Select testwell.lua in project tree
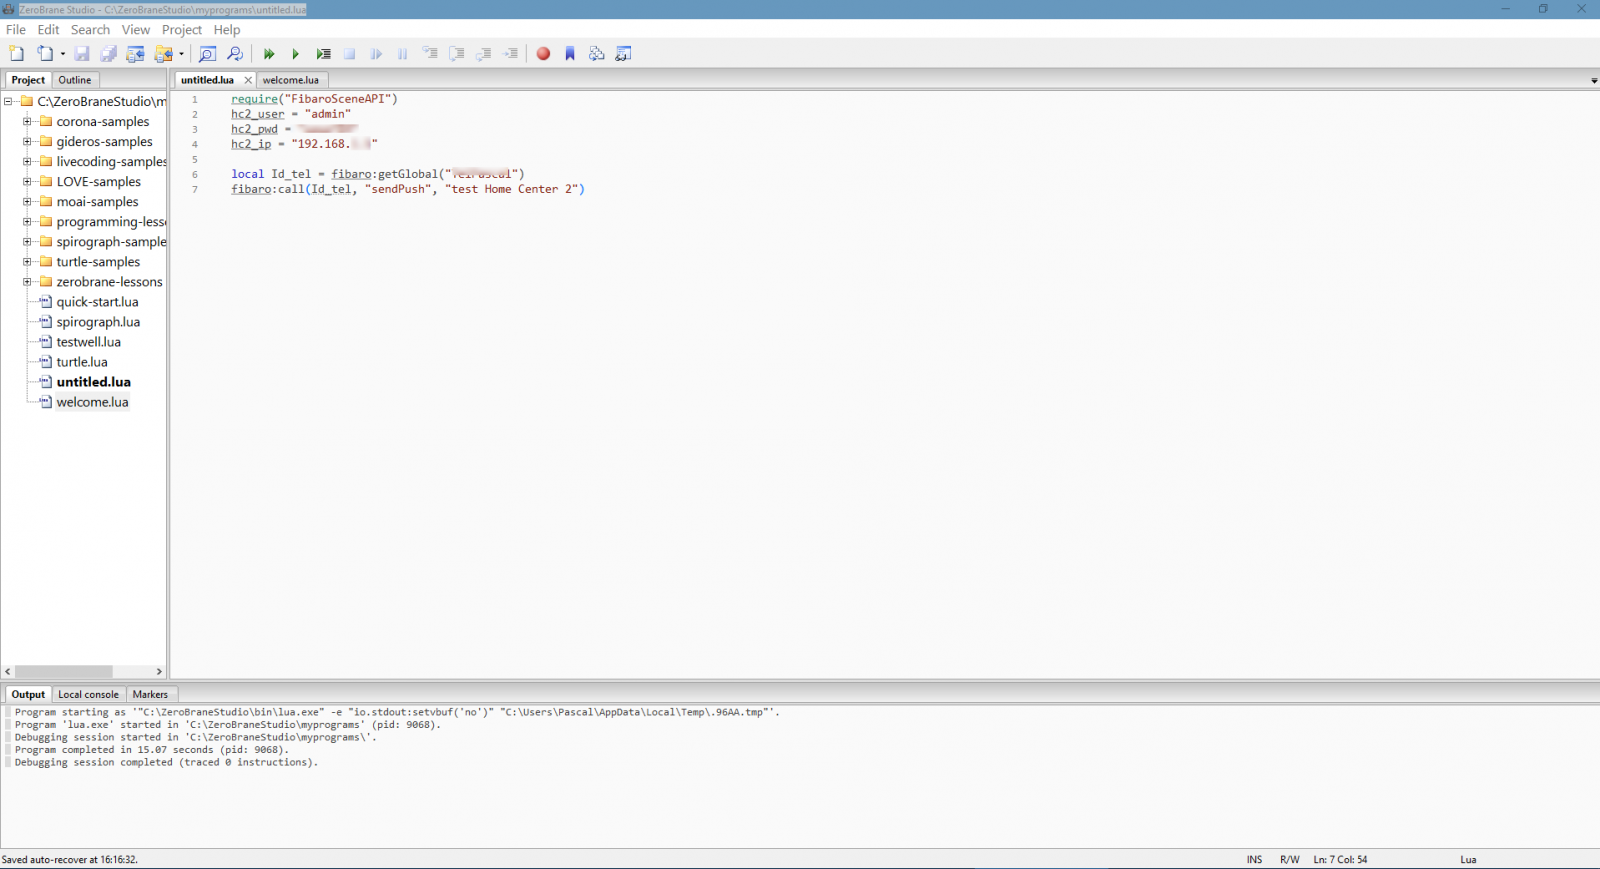 tap(88, 341)
